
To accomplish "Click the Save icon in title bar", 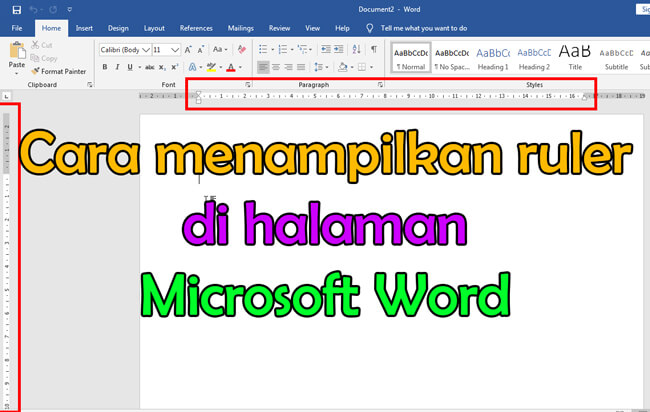I will click(x=17, y=10).
